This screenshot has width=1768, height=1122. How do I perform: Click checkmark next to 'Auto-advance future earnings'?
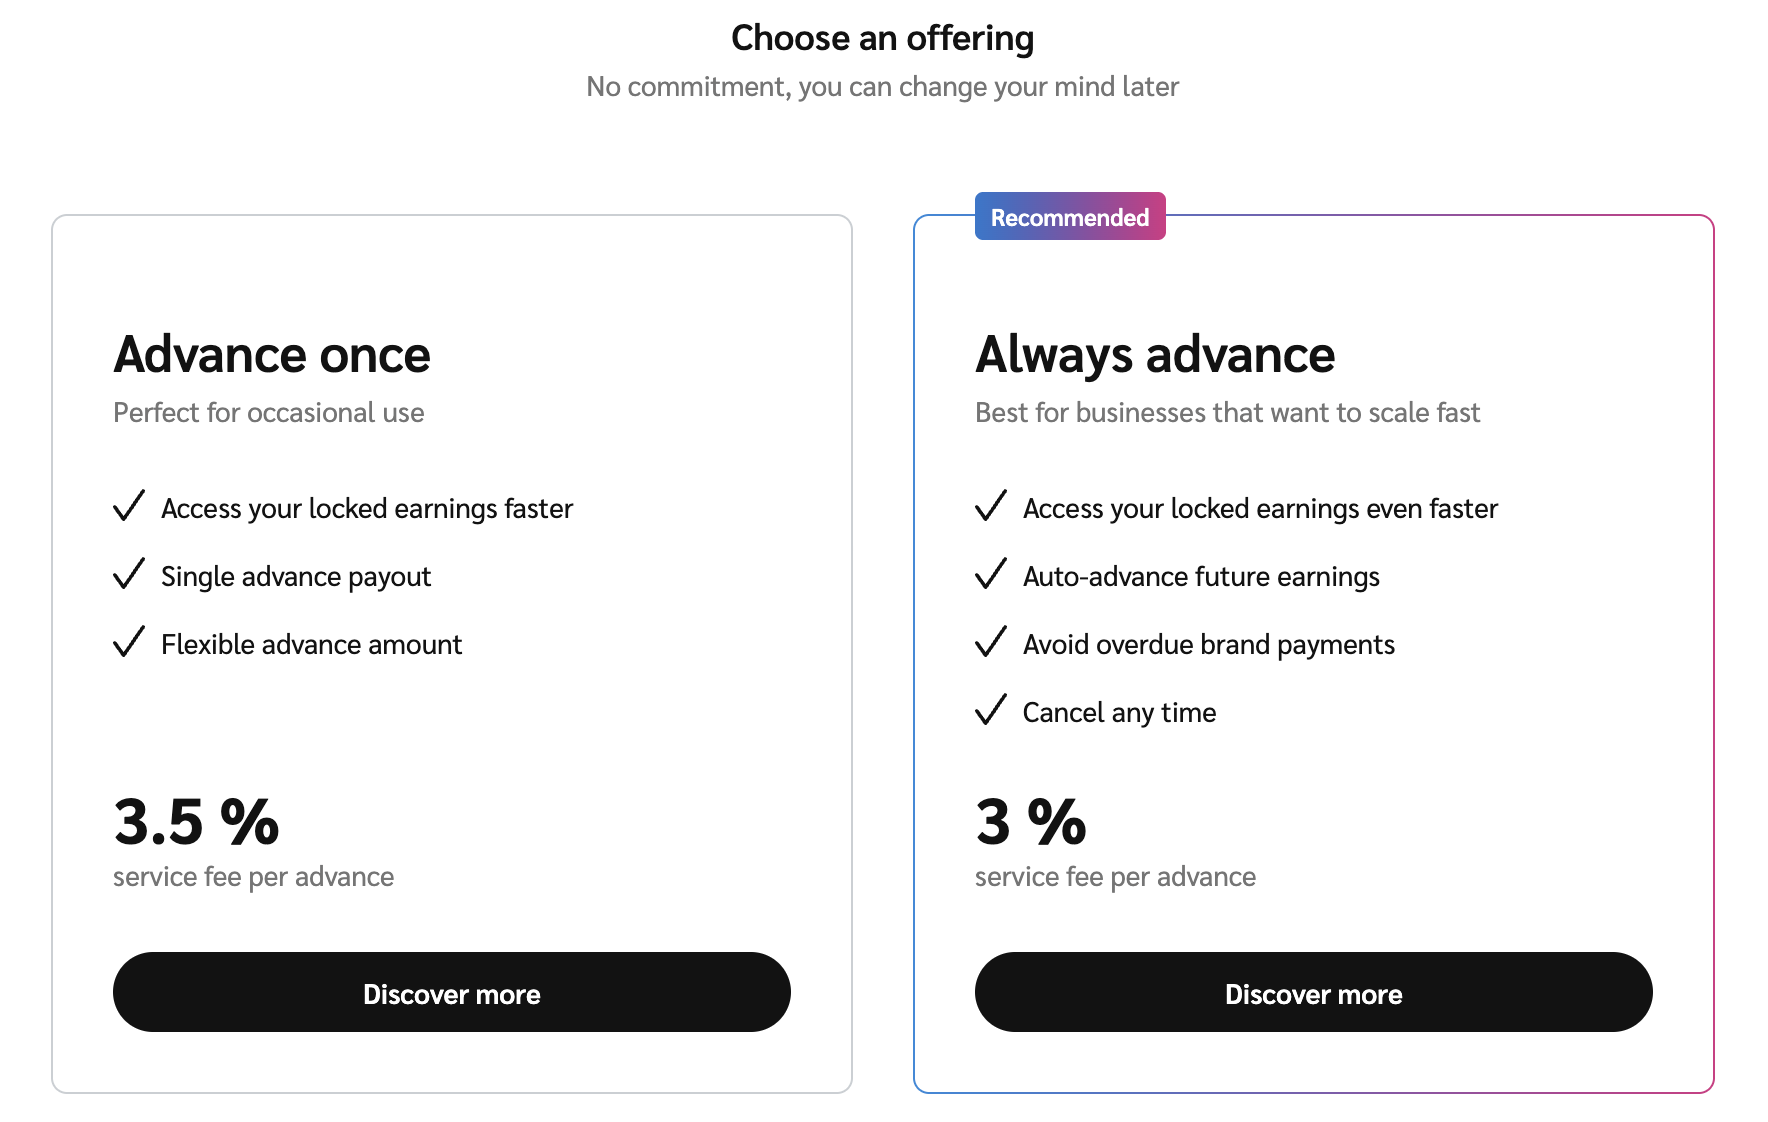pyautogui.click(x=990, y=574)
